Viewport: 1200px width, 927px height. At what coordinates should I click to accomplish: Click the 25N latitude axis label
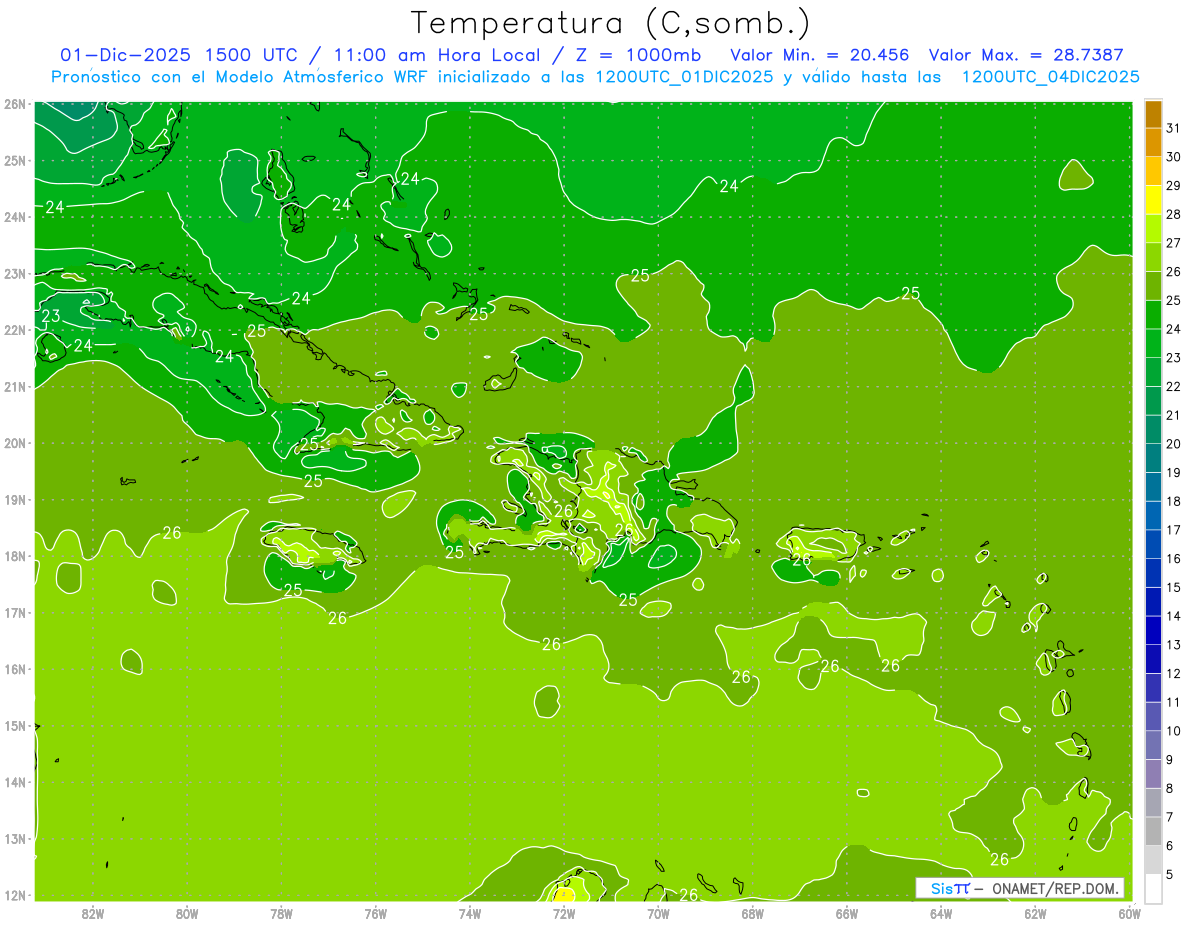(14, 160)
